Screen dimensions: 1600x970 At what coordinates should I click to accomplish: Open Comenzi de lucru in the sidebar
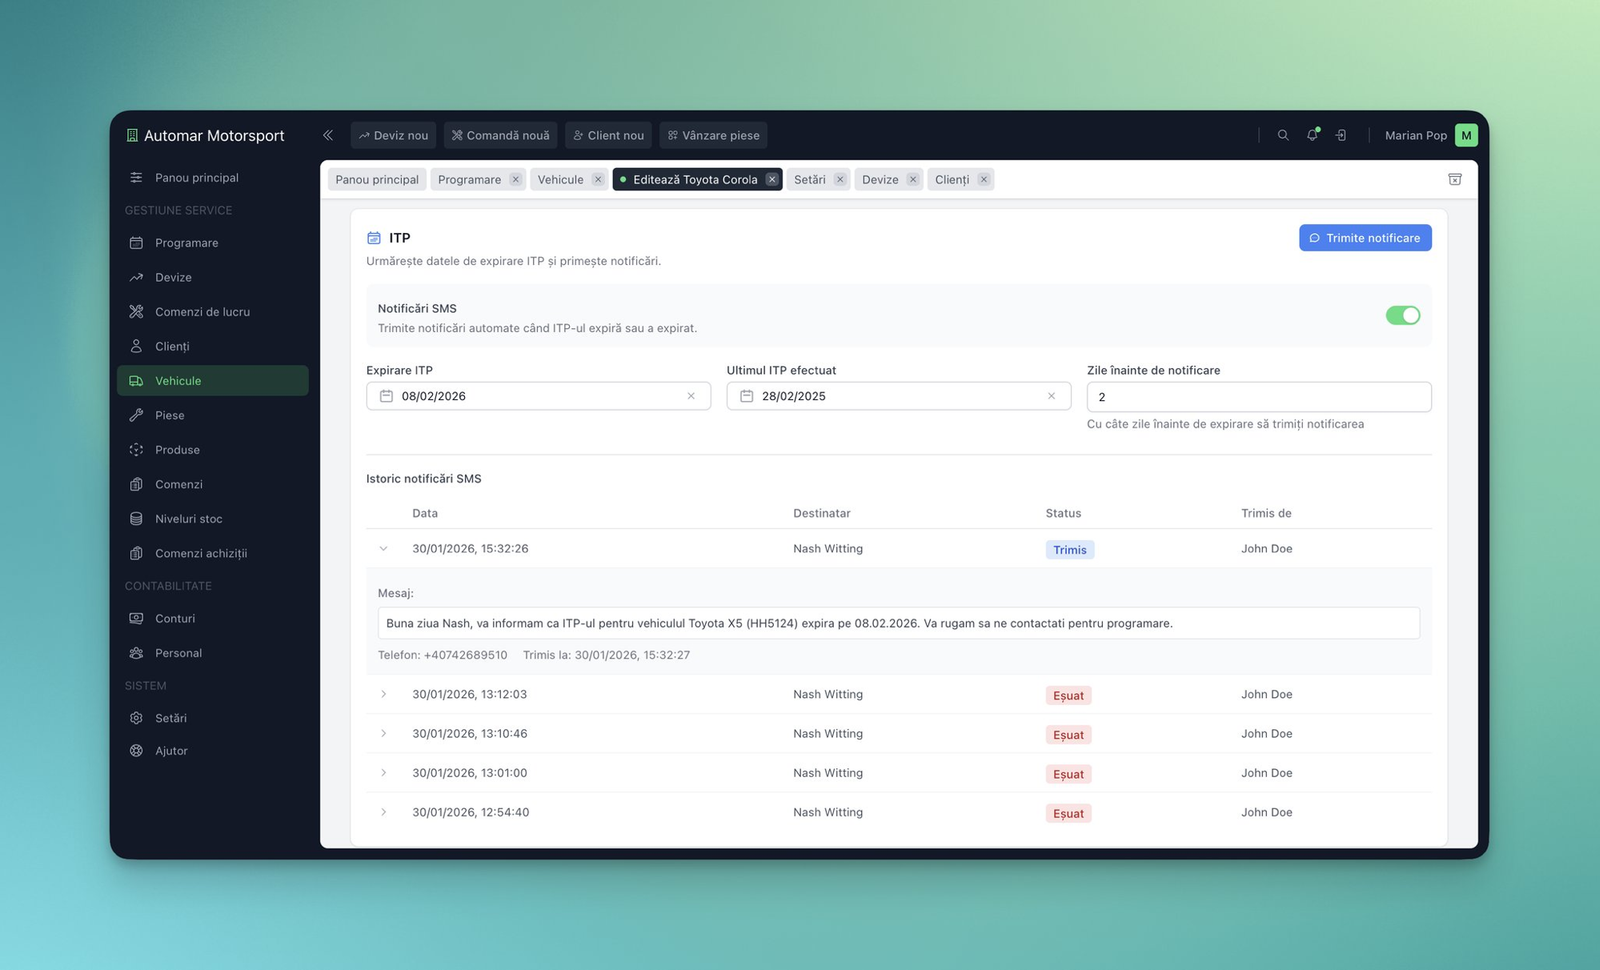(x=212, y=312)
